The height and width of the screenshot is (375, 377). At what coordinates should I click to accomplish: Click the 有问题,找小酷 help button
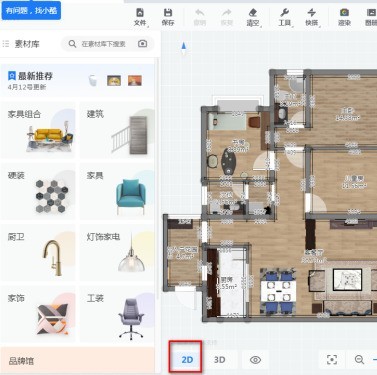coord(31,11)
